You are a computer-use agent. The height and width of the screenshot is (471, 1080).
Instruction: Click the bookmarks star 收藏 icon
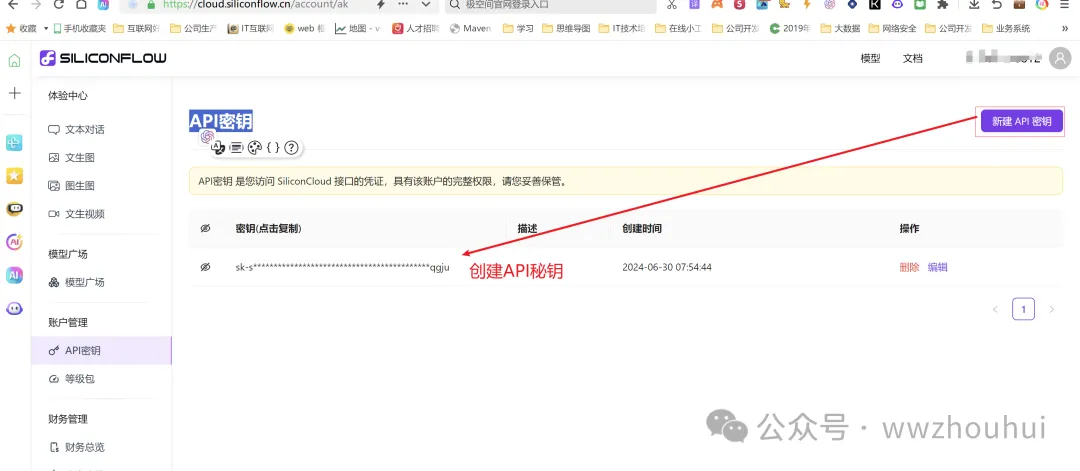tap(11, 28)
